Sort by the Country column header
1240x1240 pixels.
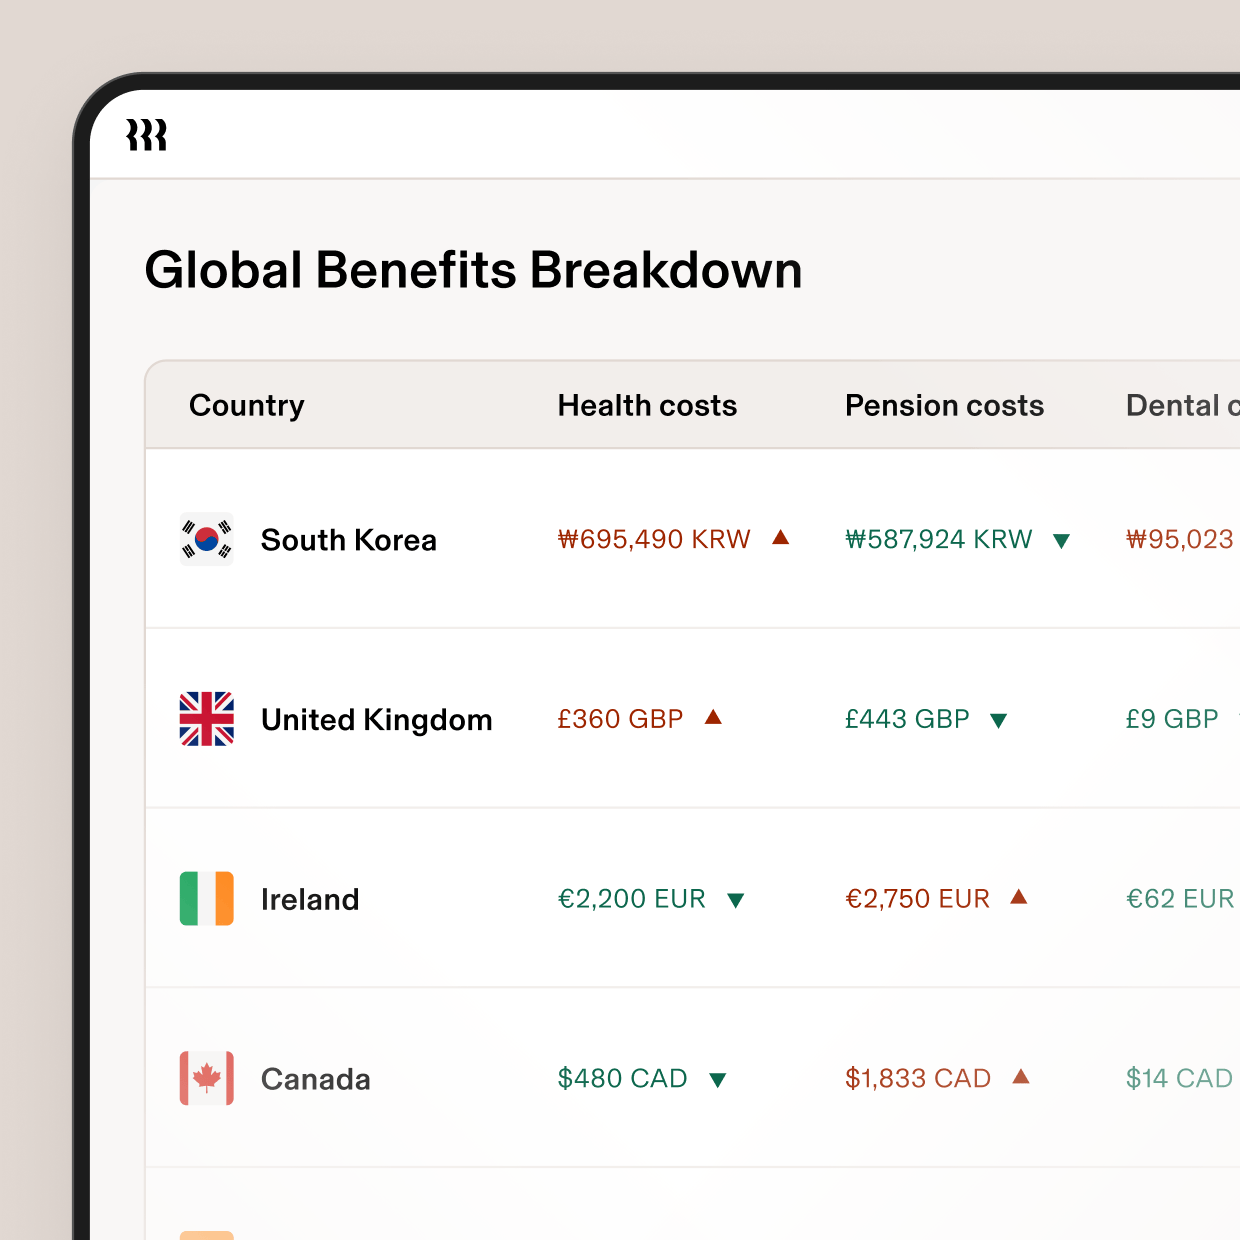pos(246,406)
